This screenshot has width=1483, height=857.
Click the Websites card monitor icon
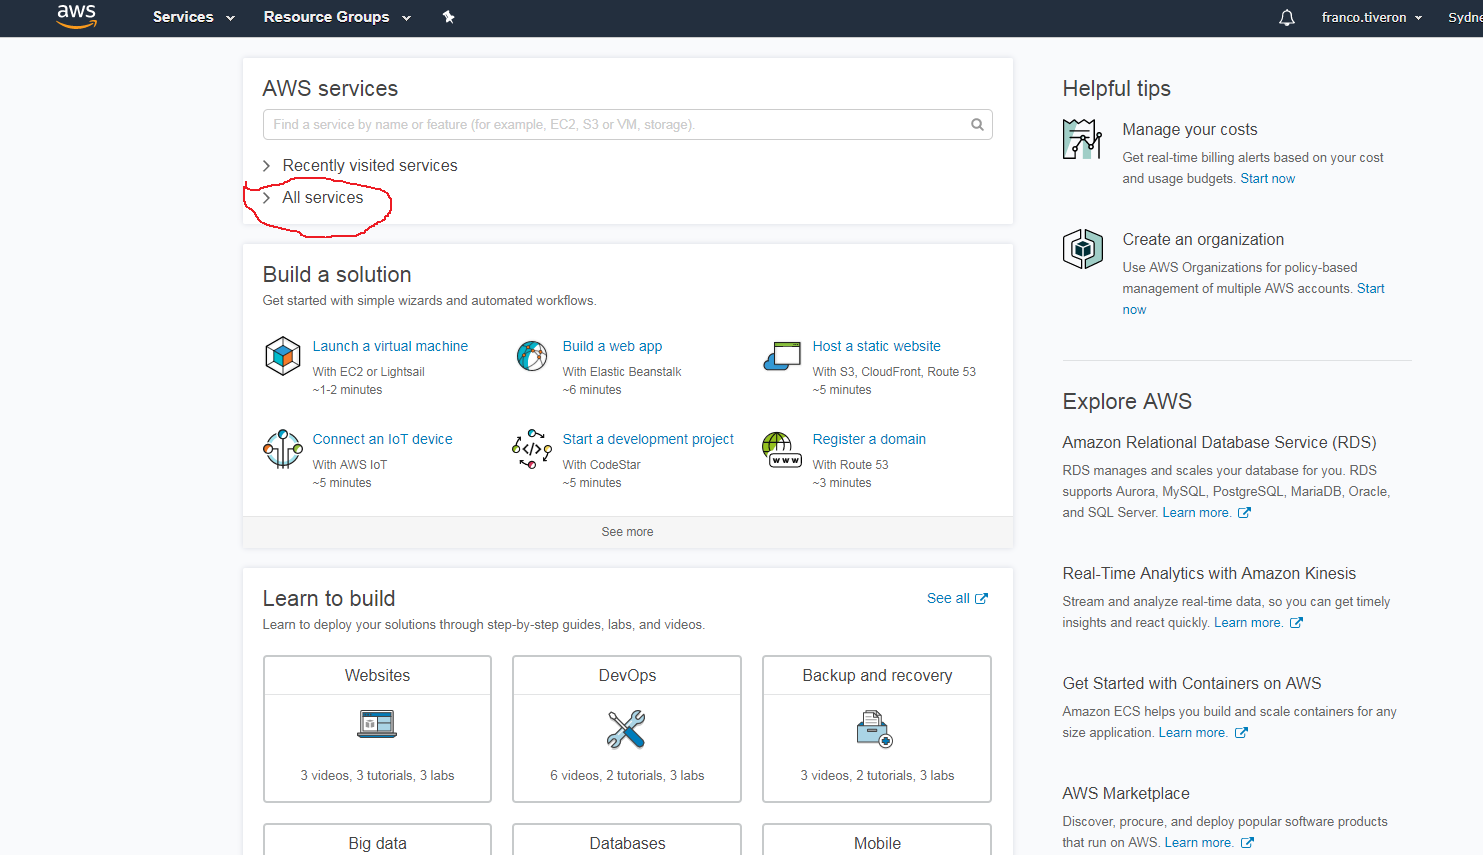pyautogui.click(x=377, y=724)
